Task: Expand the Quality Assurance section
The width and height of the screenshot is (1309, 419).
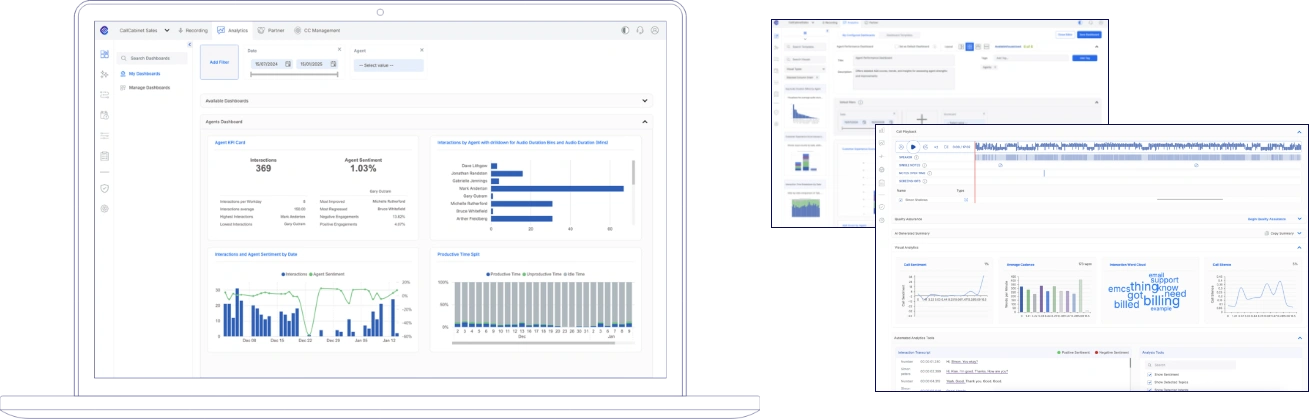Action: pyautogui.click(x=1299, y=217)
